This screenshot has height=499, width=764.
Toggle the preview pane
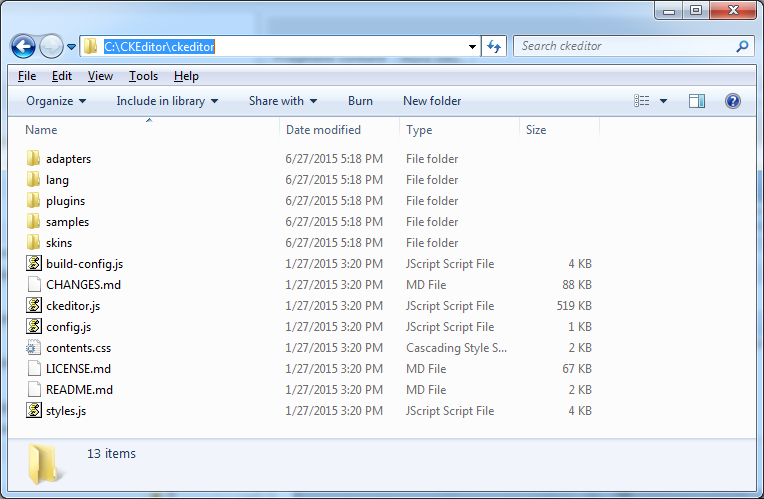click(697, 101)
